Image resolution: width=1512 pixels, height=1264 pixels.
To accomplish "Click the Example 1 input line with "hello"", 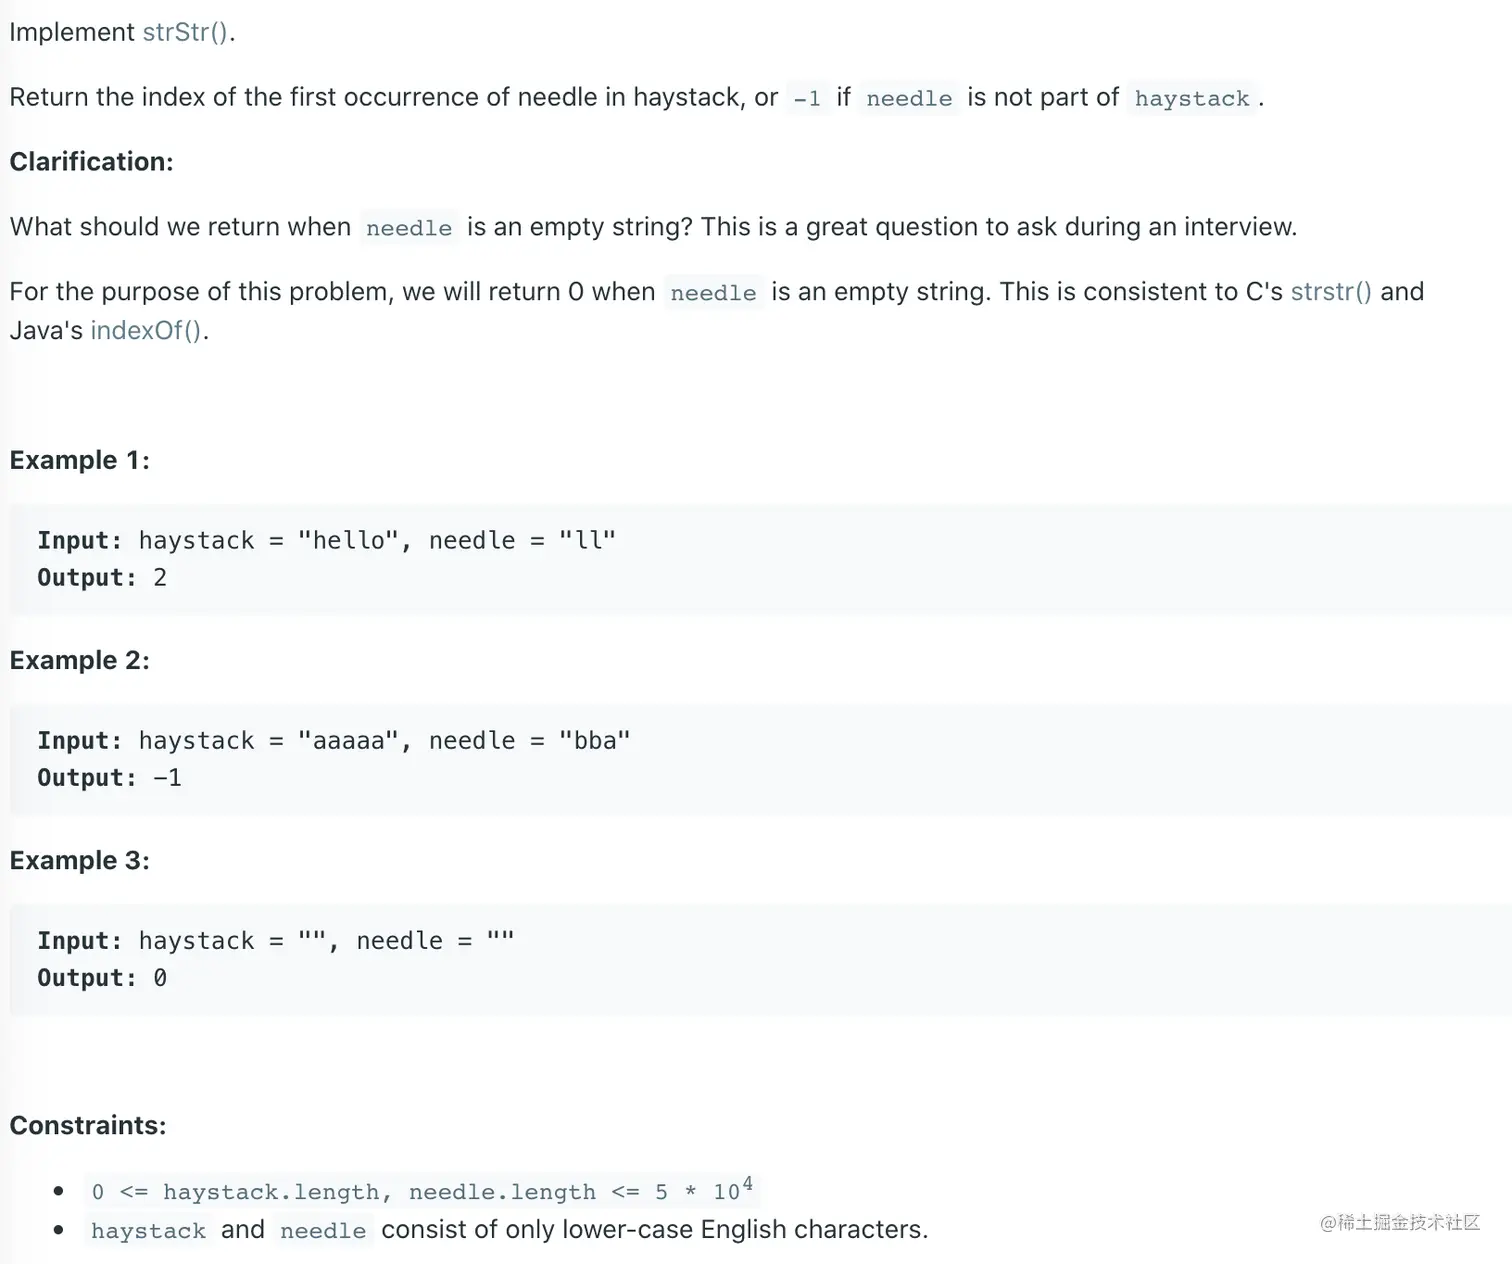I will (326, 541).
